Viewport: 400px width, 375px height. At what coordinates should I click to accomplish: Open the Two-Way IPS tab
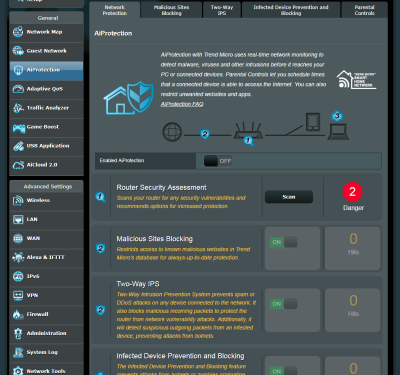tap(222, 10)
